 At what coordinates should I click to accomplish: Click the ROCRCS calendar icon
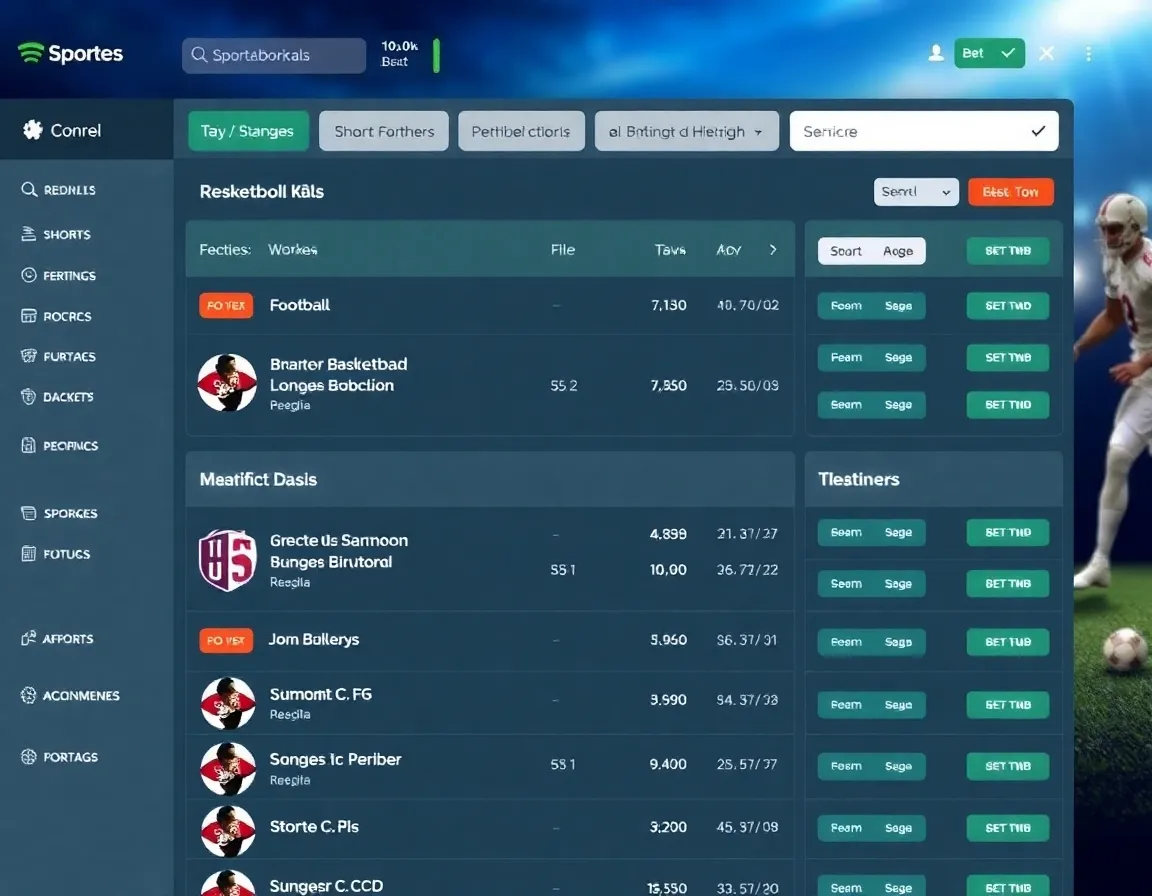[x=27, y=316]
